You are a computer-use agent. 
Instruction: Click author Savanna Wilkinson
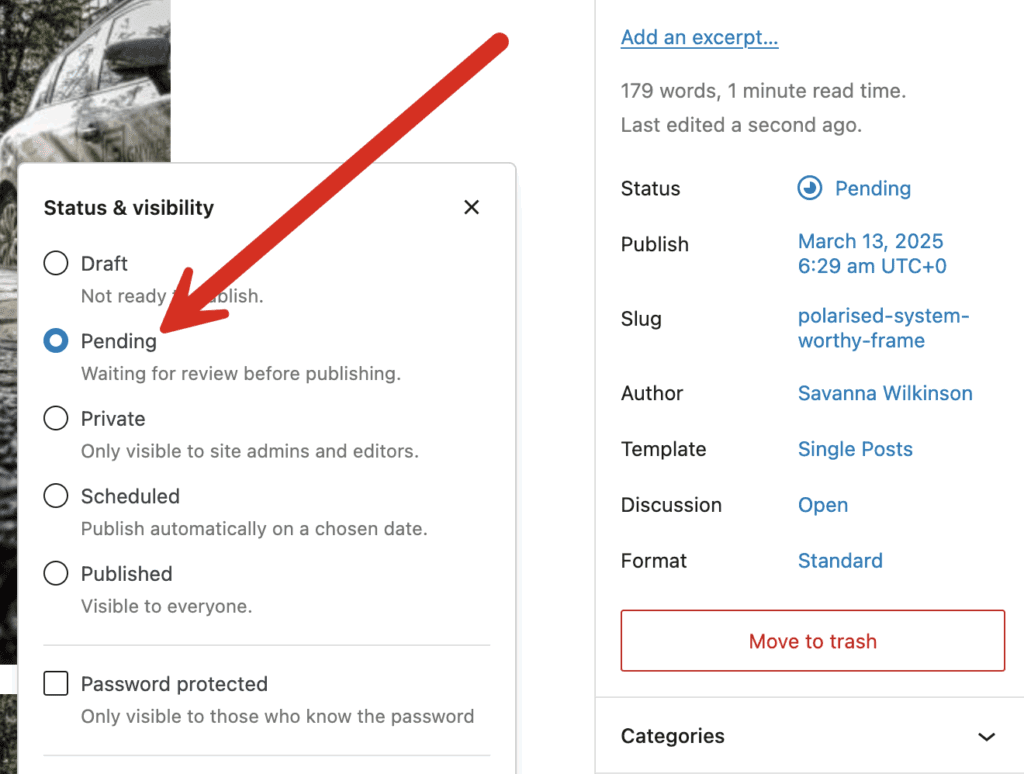click(x=885, y=393)
